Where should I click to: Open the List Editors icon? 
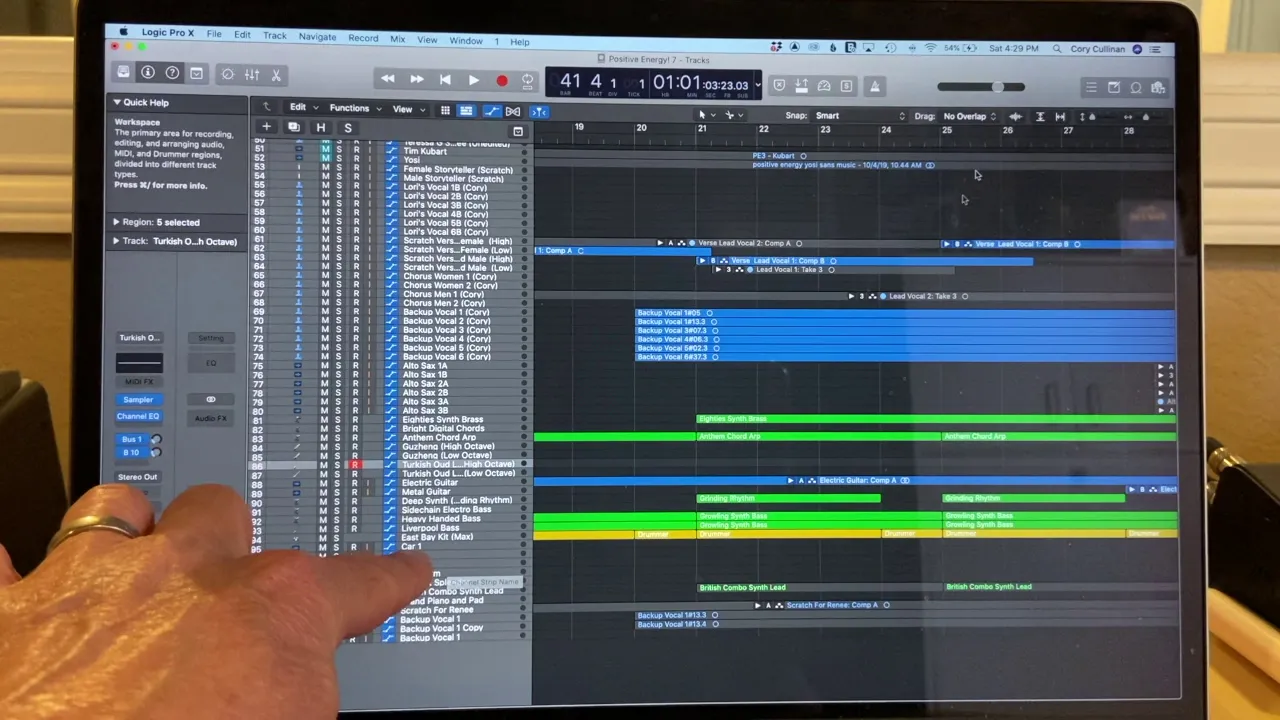[x=1092, y=88]
